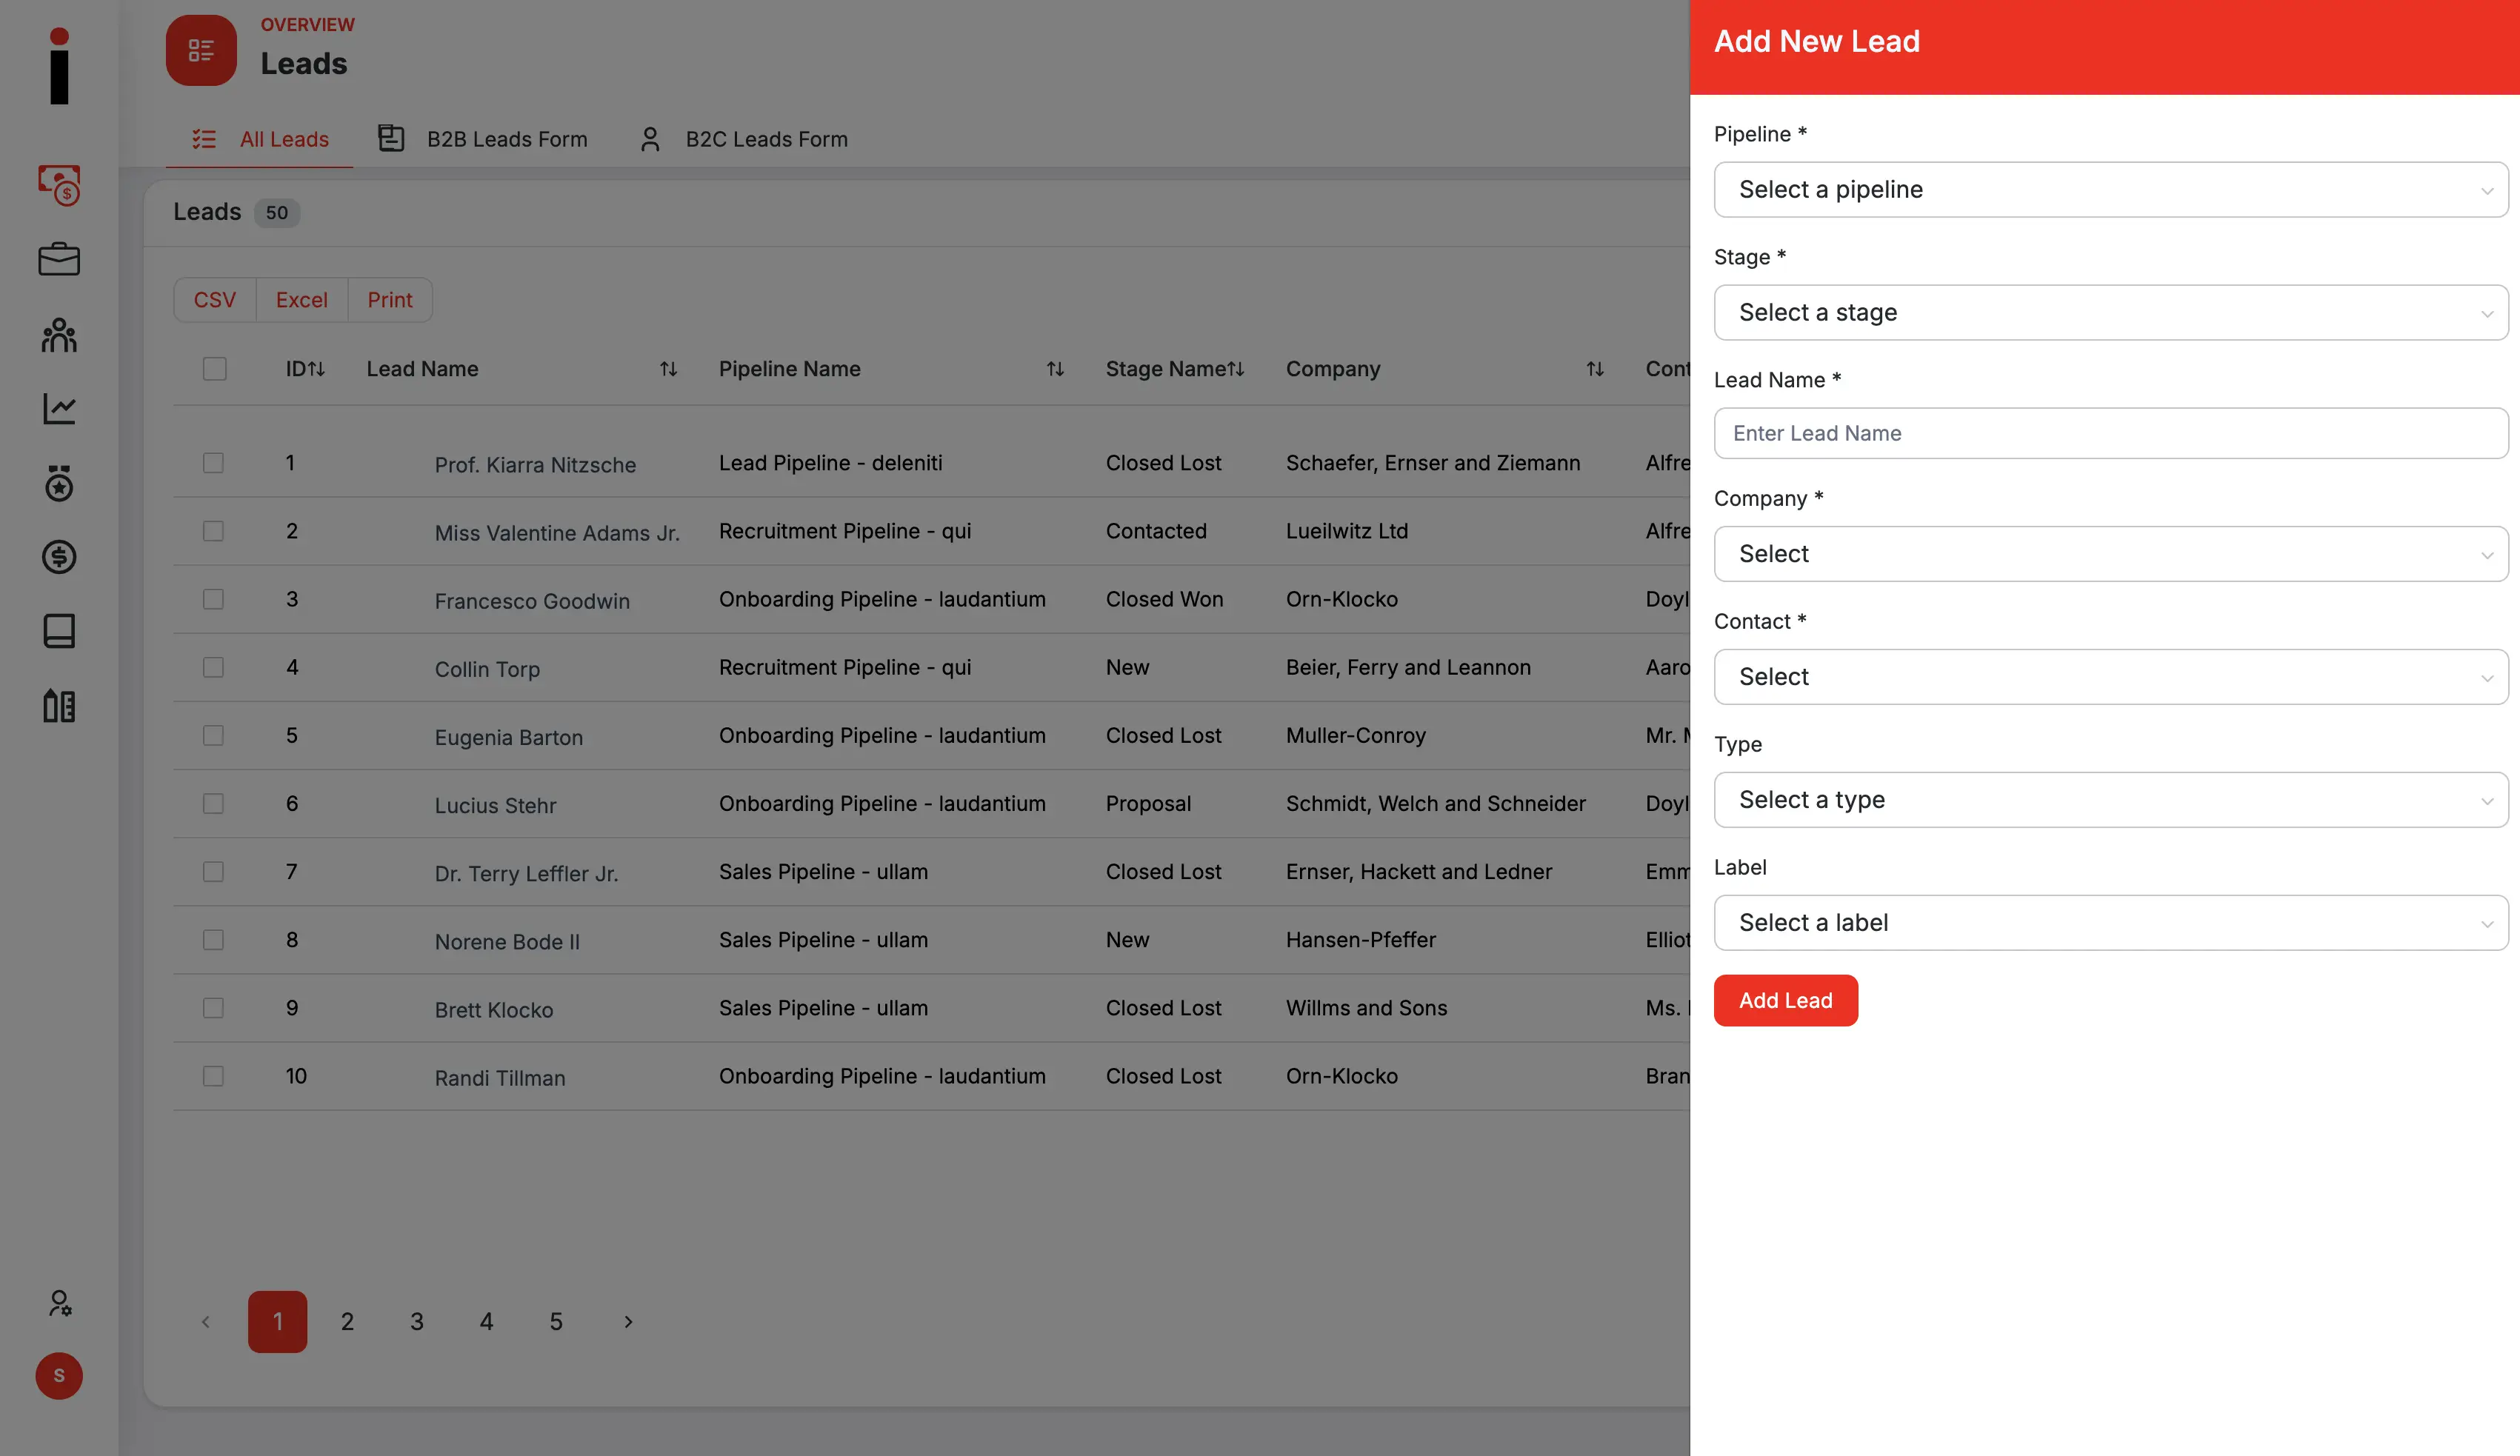Check the box for Miss Valentine Adams Jr.
The image size is (2520, 1456).
pyautogui.click(x=213, y=531)
